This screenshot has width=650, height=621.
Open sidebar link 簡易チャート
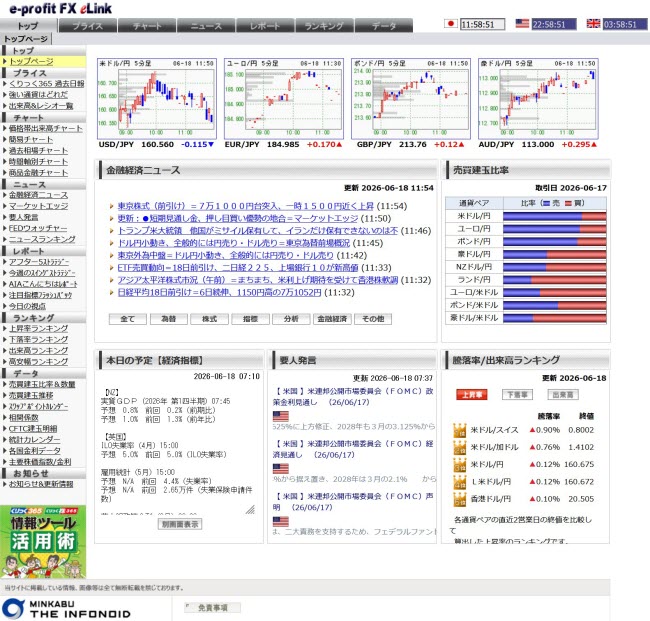click(x=31, y=139)
